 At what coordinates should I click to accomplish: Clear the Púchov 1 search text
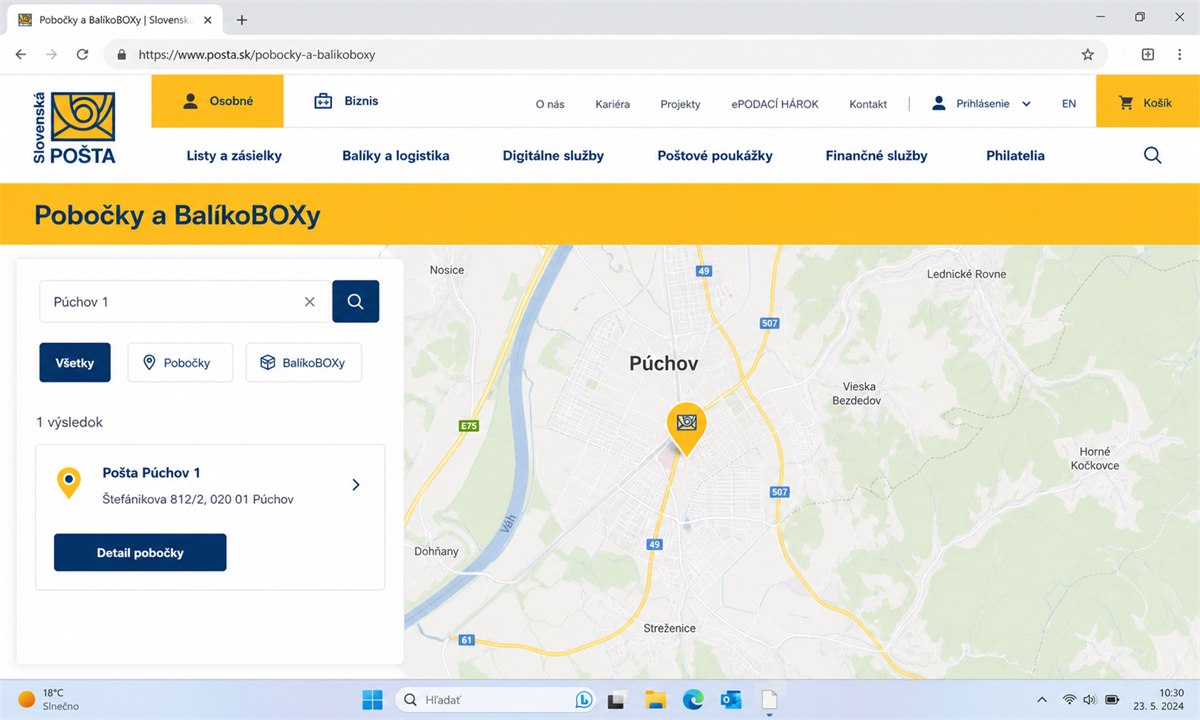point(310,301)
